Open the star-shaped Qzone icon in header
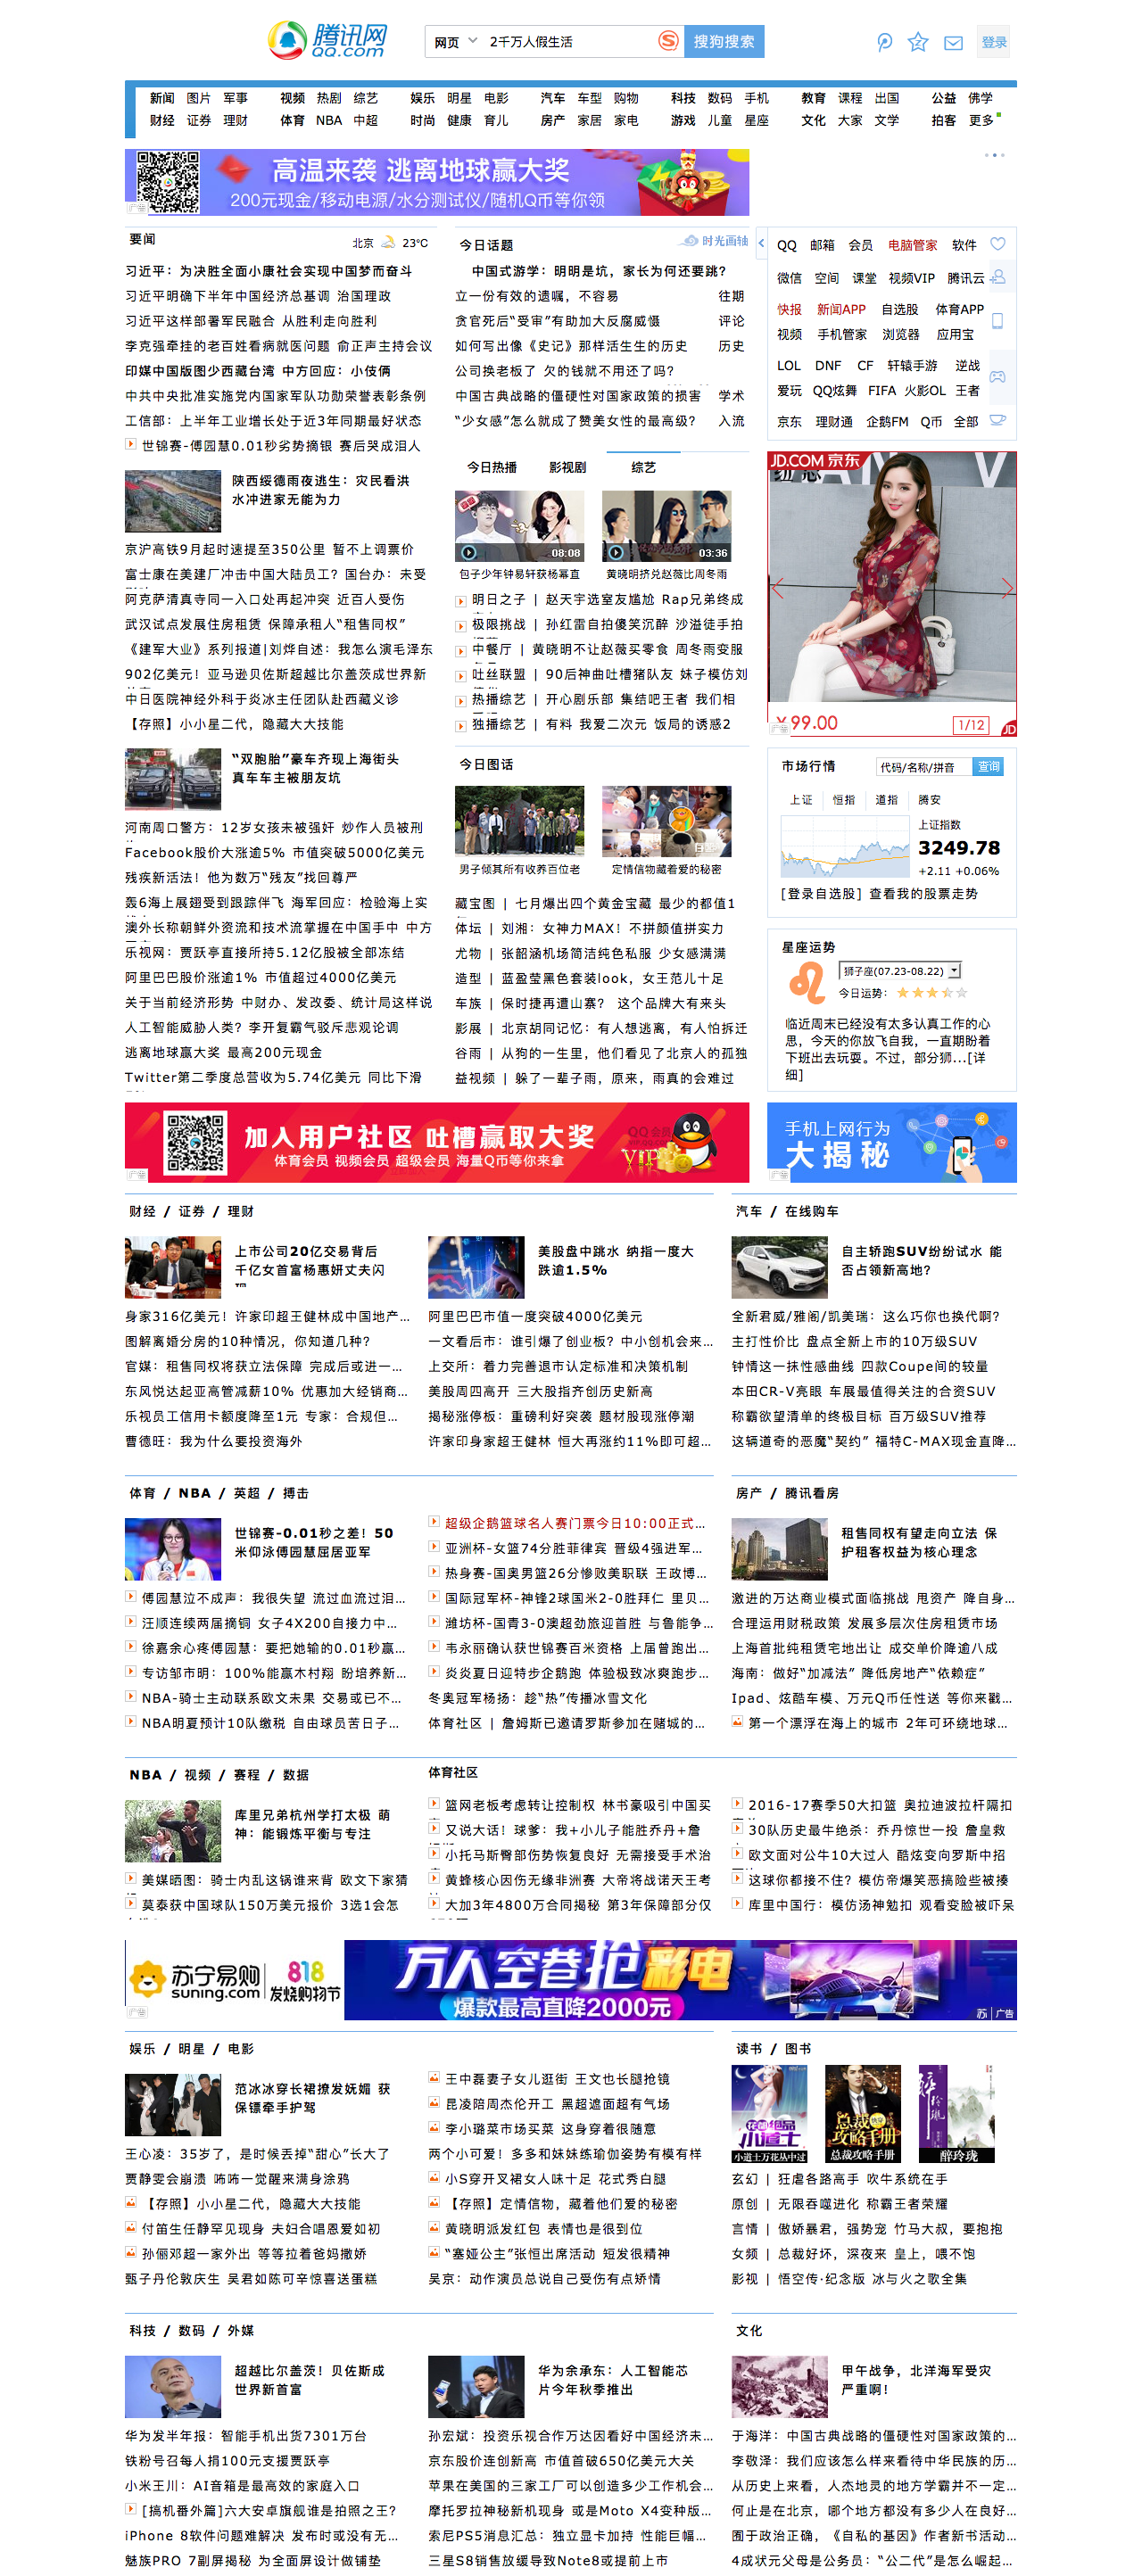The width and height of the screenshot is (1142, 2576). [917, 42]
